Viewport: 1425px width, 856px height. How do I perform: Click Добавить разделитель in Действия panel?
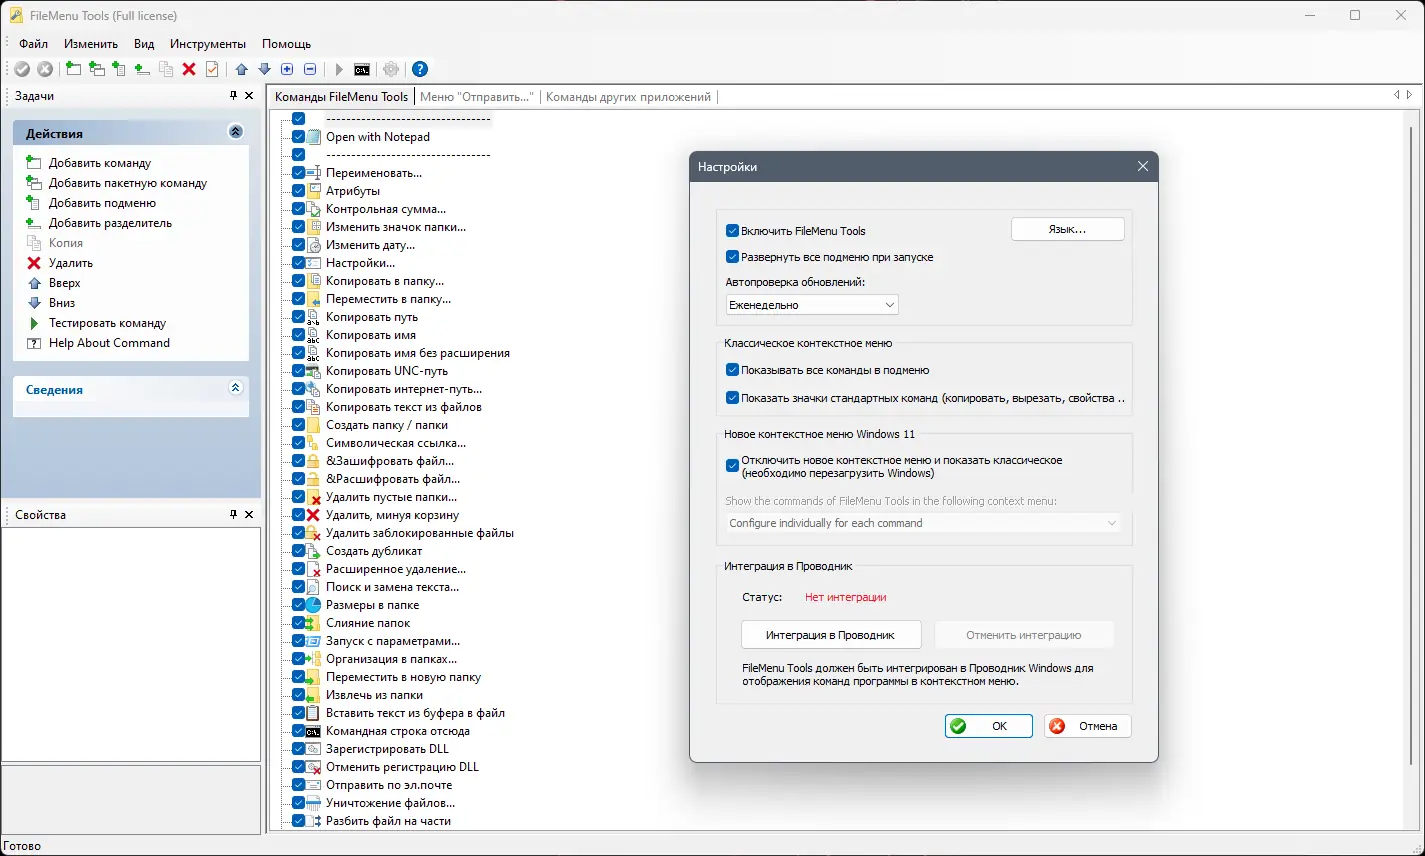110,223
